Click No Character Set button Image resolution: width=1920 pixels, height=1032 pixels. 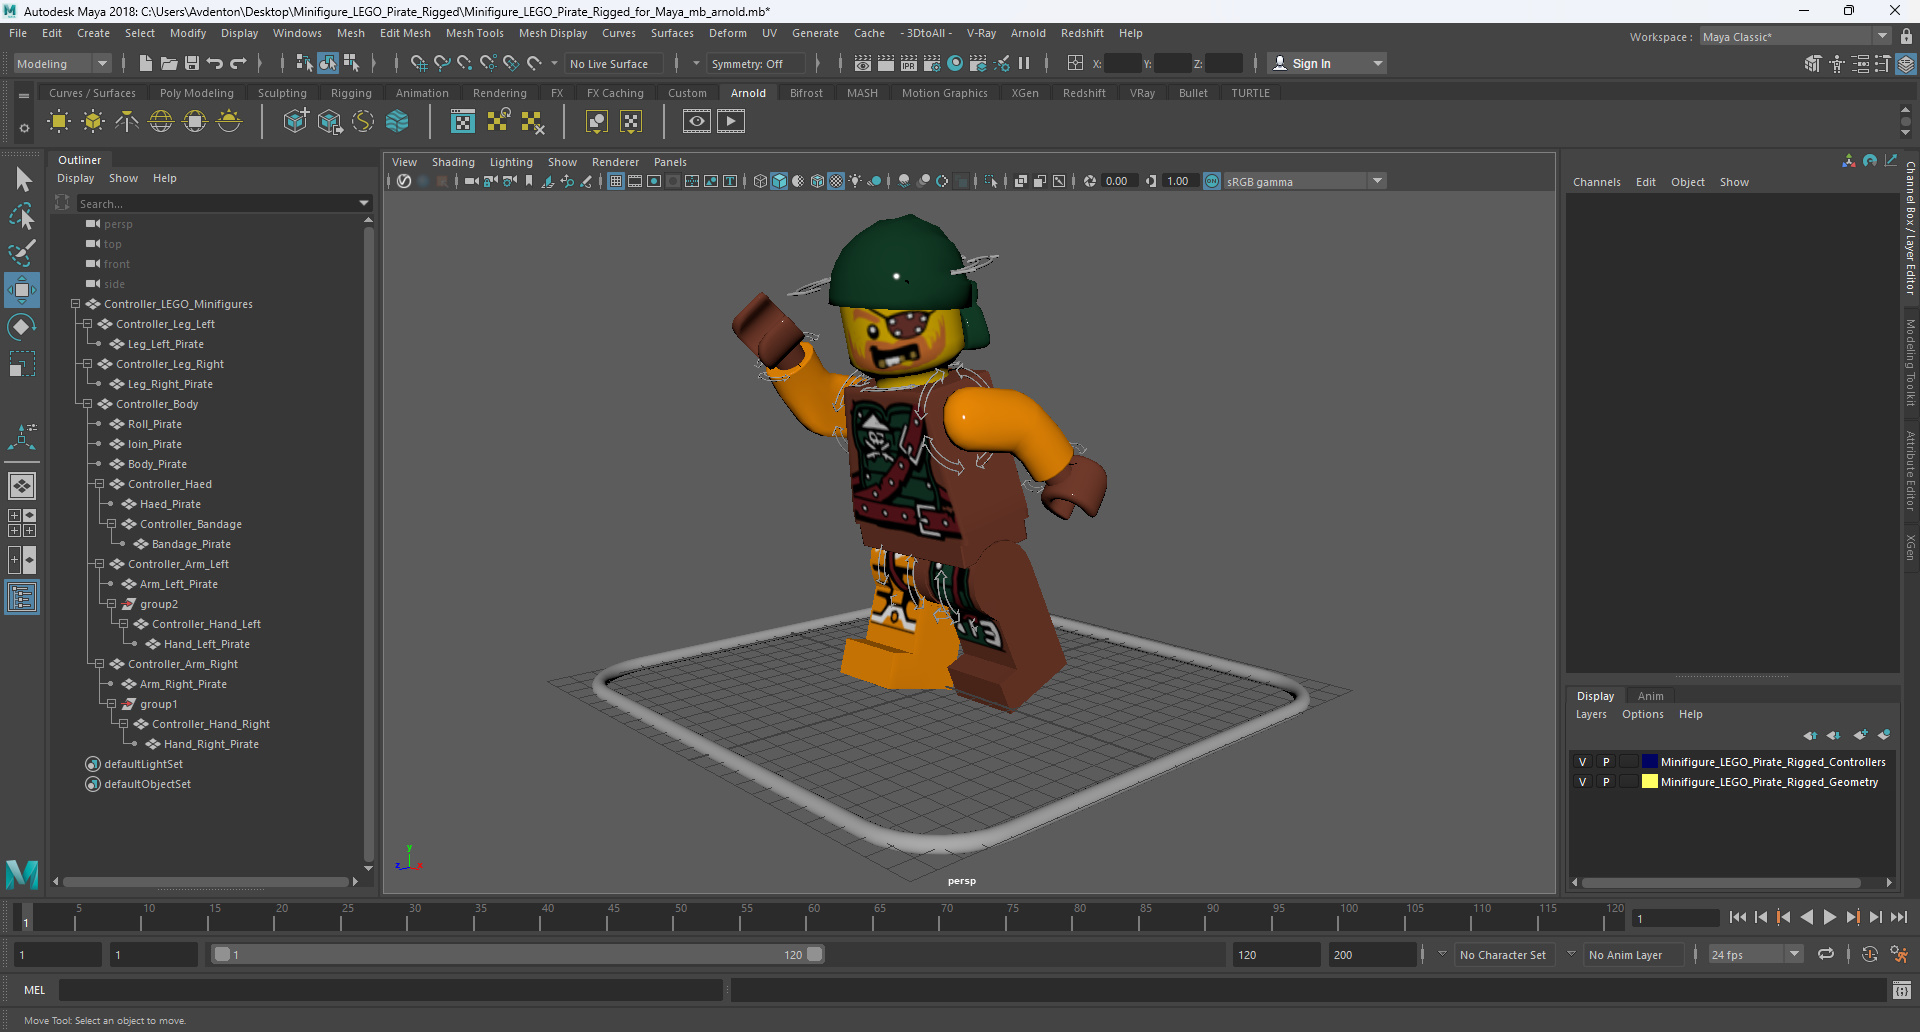pyautogui.click(x=1502, y=954)
